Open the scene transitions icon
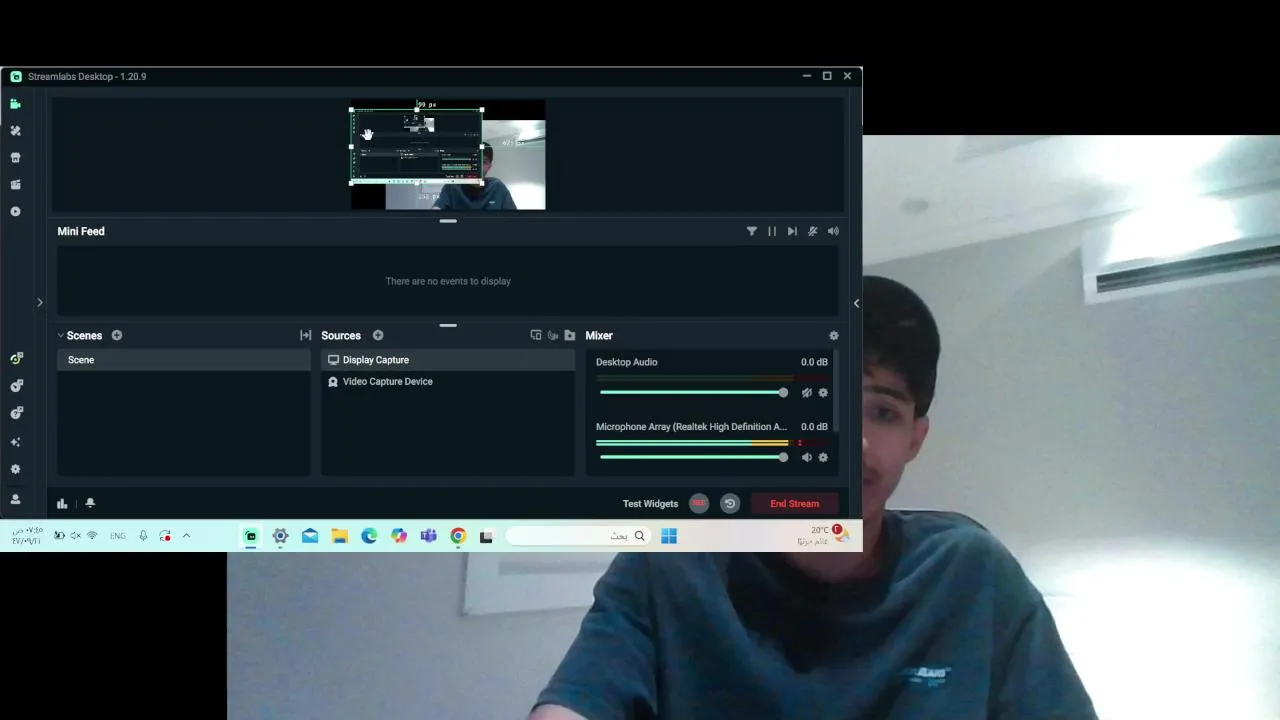 point(305,336)
